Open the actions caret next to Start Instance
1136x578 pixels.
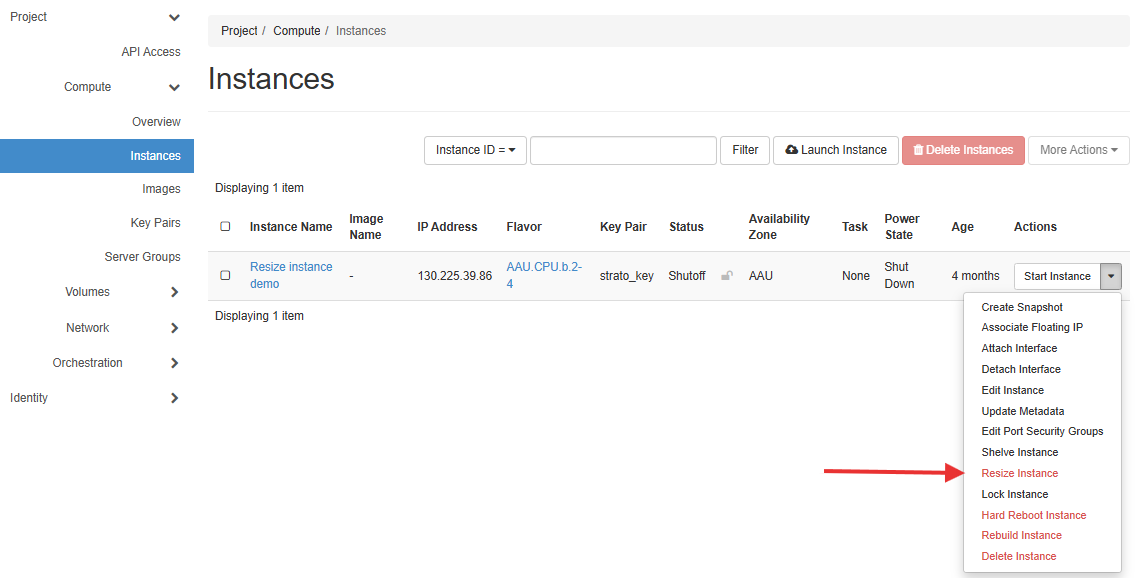1111,276
